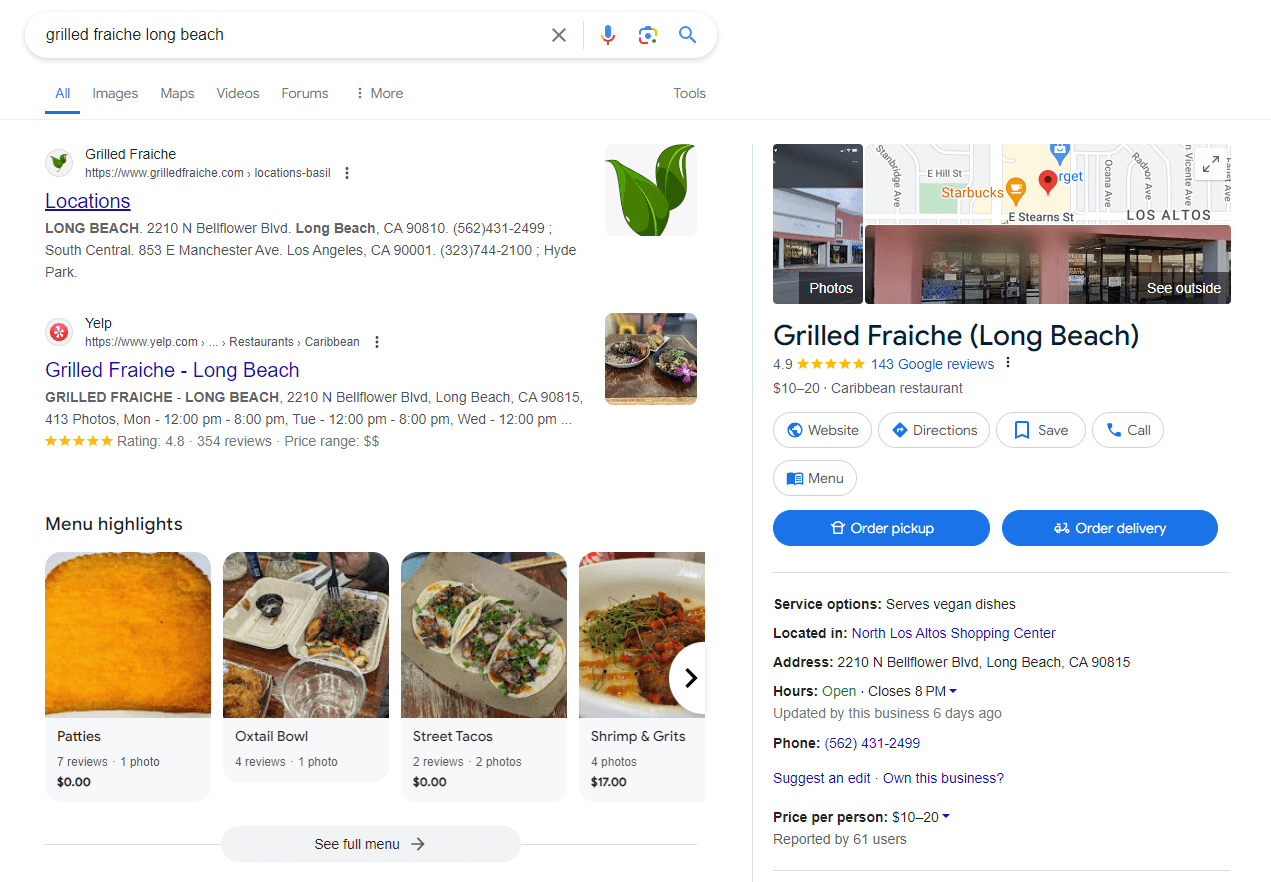
Task: Open the Oxtail Bowl menu photo
Action: point(305,635)
